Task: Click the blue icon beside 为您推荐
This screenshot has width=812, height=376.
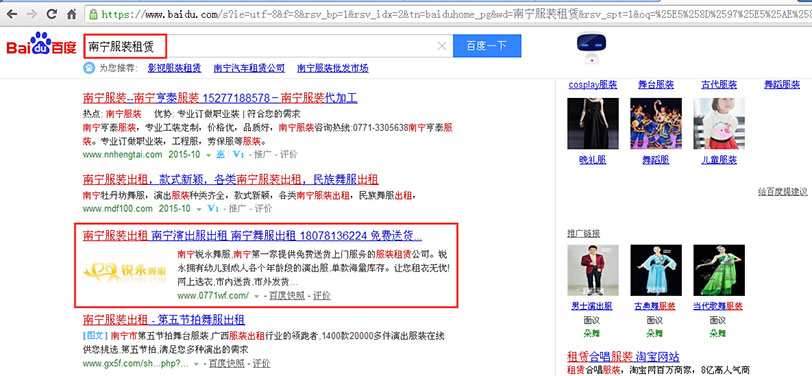Action: coord(89,68)
